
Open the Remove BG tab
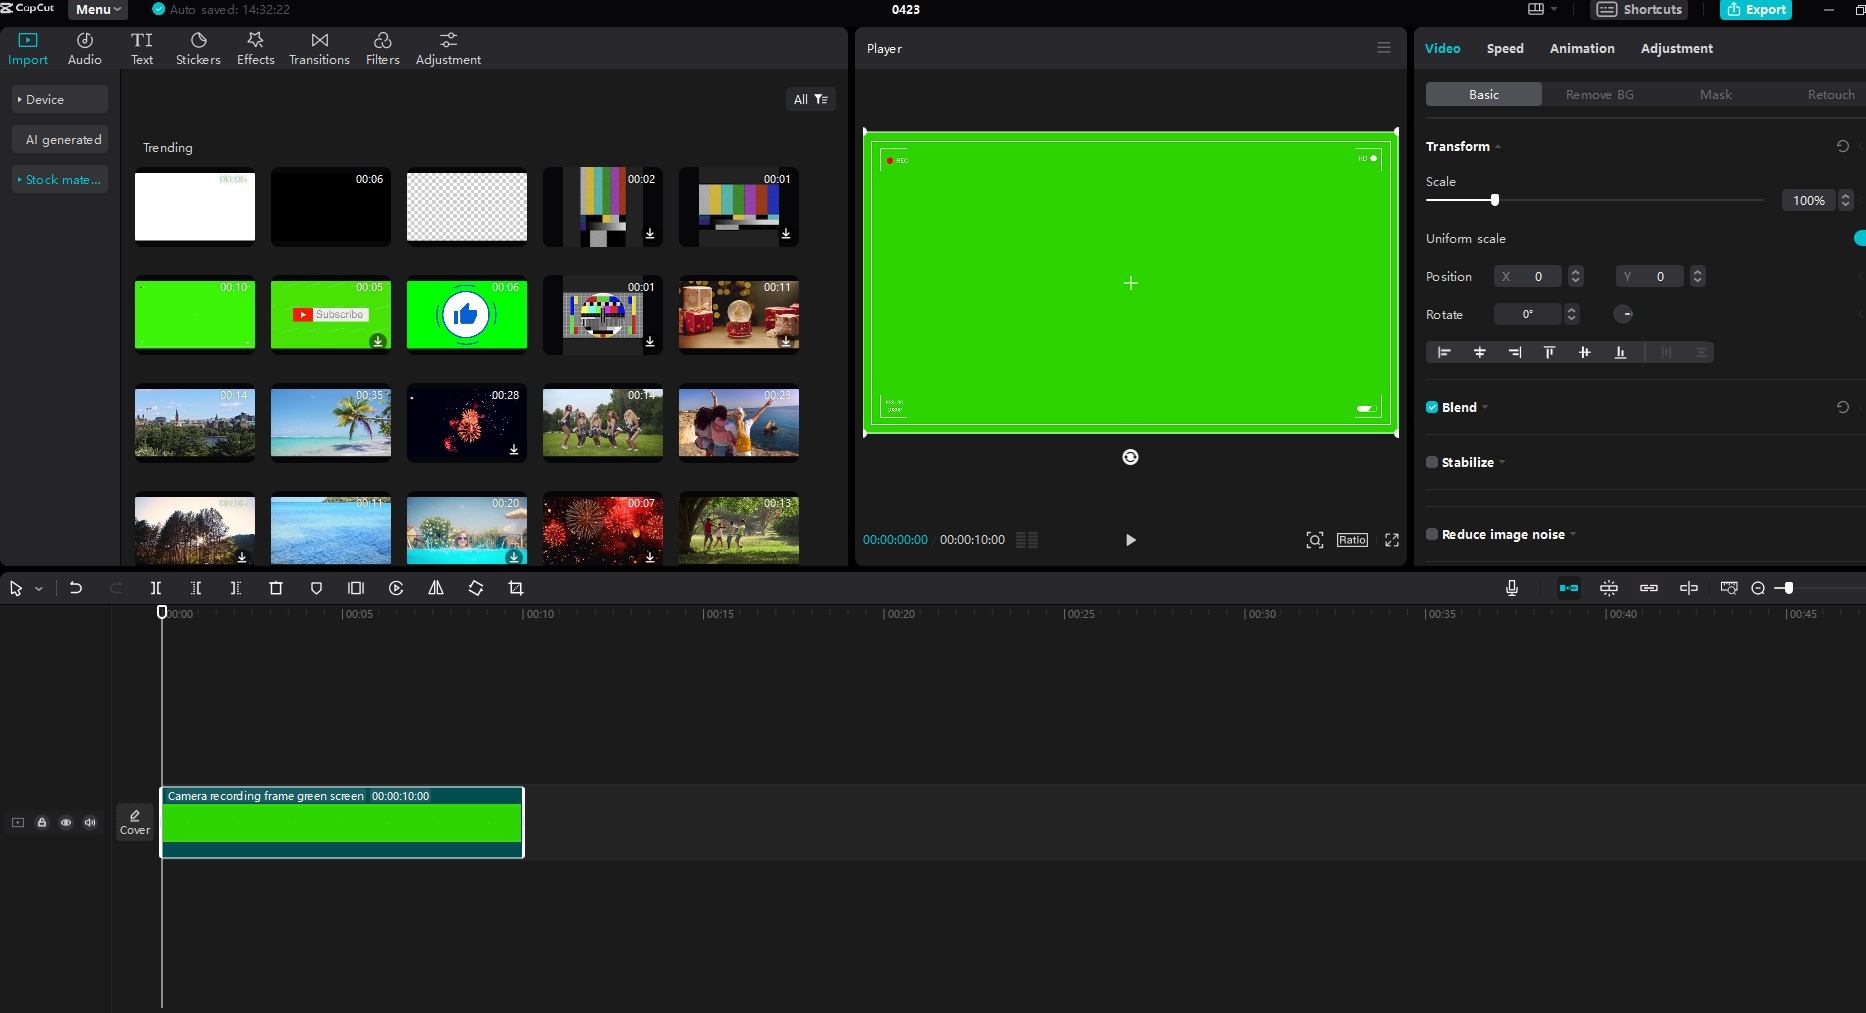click(1599, 93)
